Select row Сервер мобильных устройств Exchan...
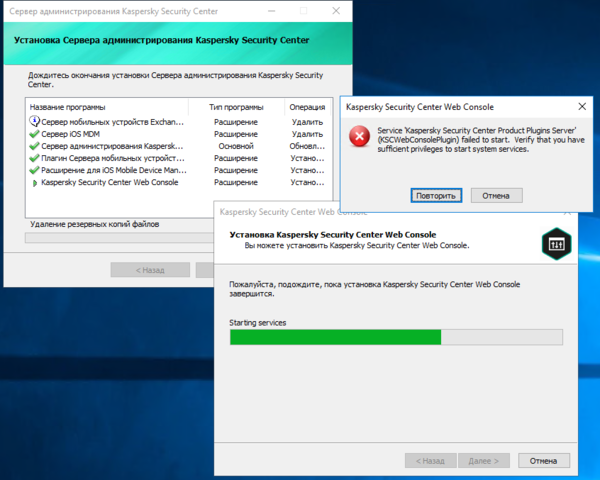Viewport: 600px width, 480px height. tap(179, 122)
